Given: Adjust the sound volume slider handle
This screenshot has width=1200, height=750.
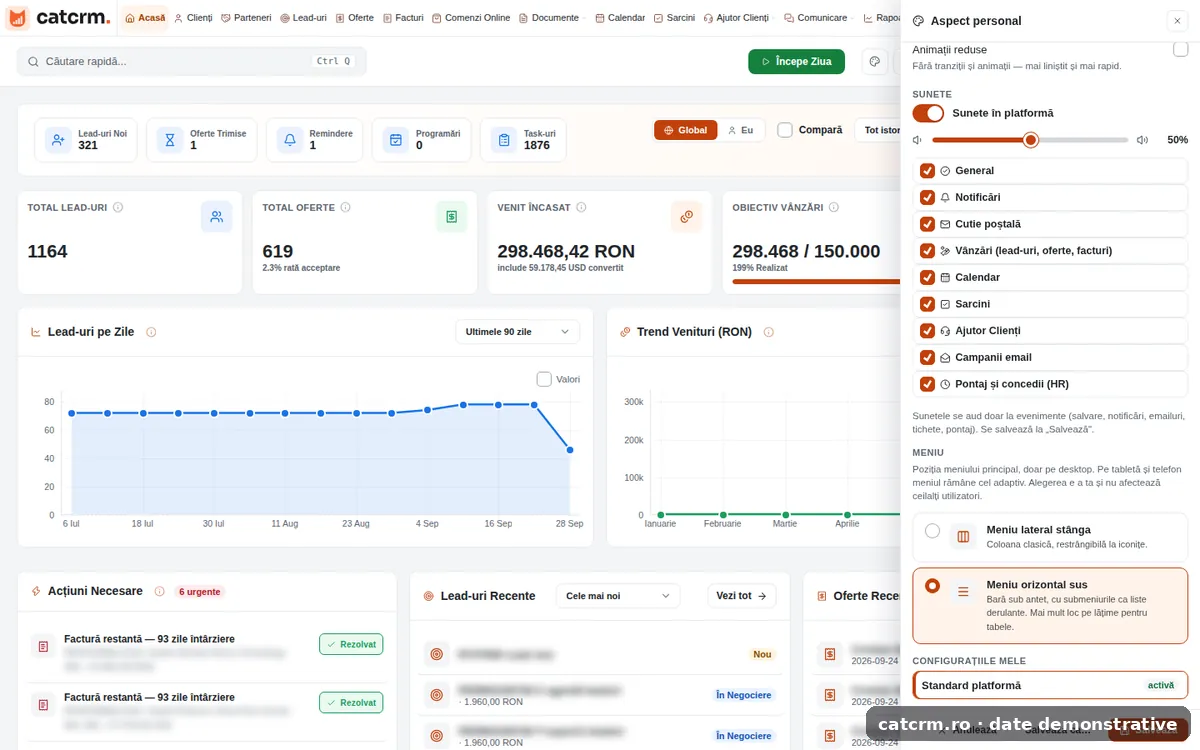Looking at the screenshot, I should click(1031, 140).
